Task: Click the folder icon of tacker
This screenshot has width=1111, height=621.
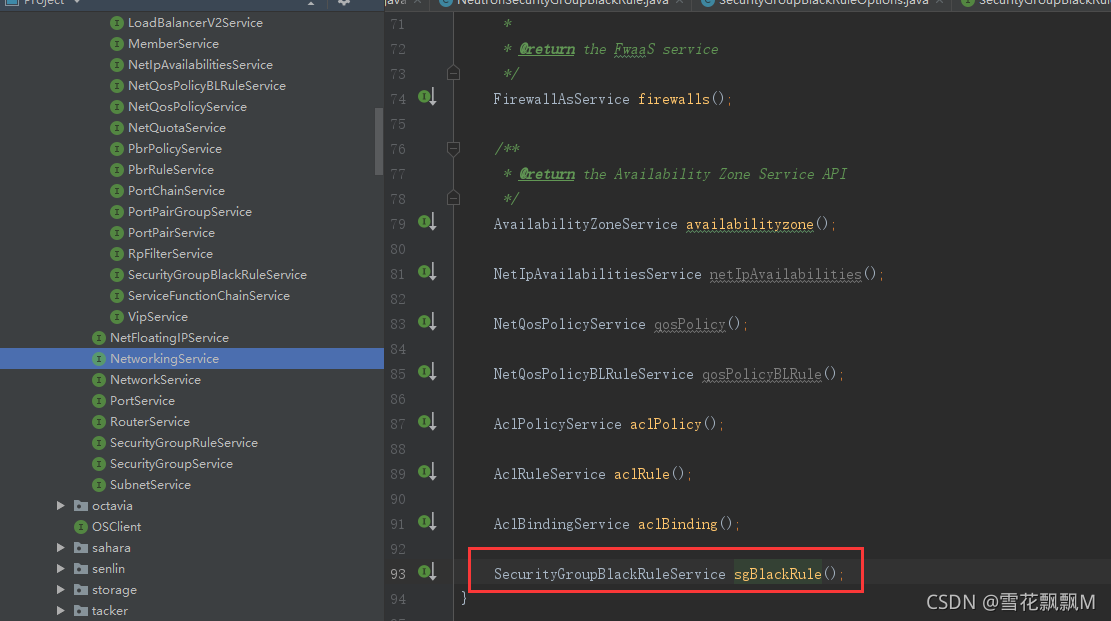Action: [x=81, y=610]
